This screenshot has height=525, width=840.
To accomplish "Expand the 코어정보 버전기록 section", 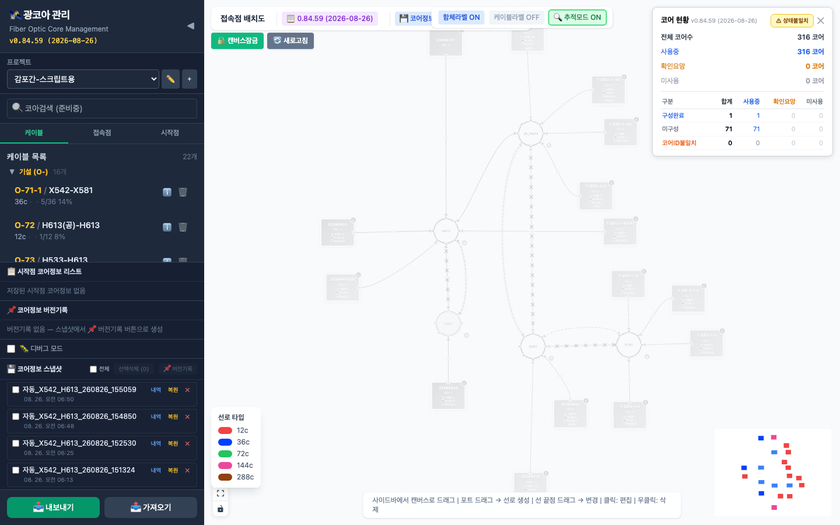I will pos(102,310).
